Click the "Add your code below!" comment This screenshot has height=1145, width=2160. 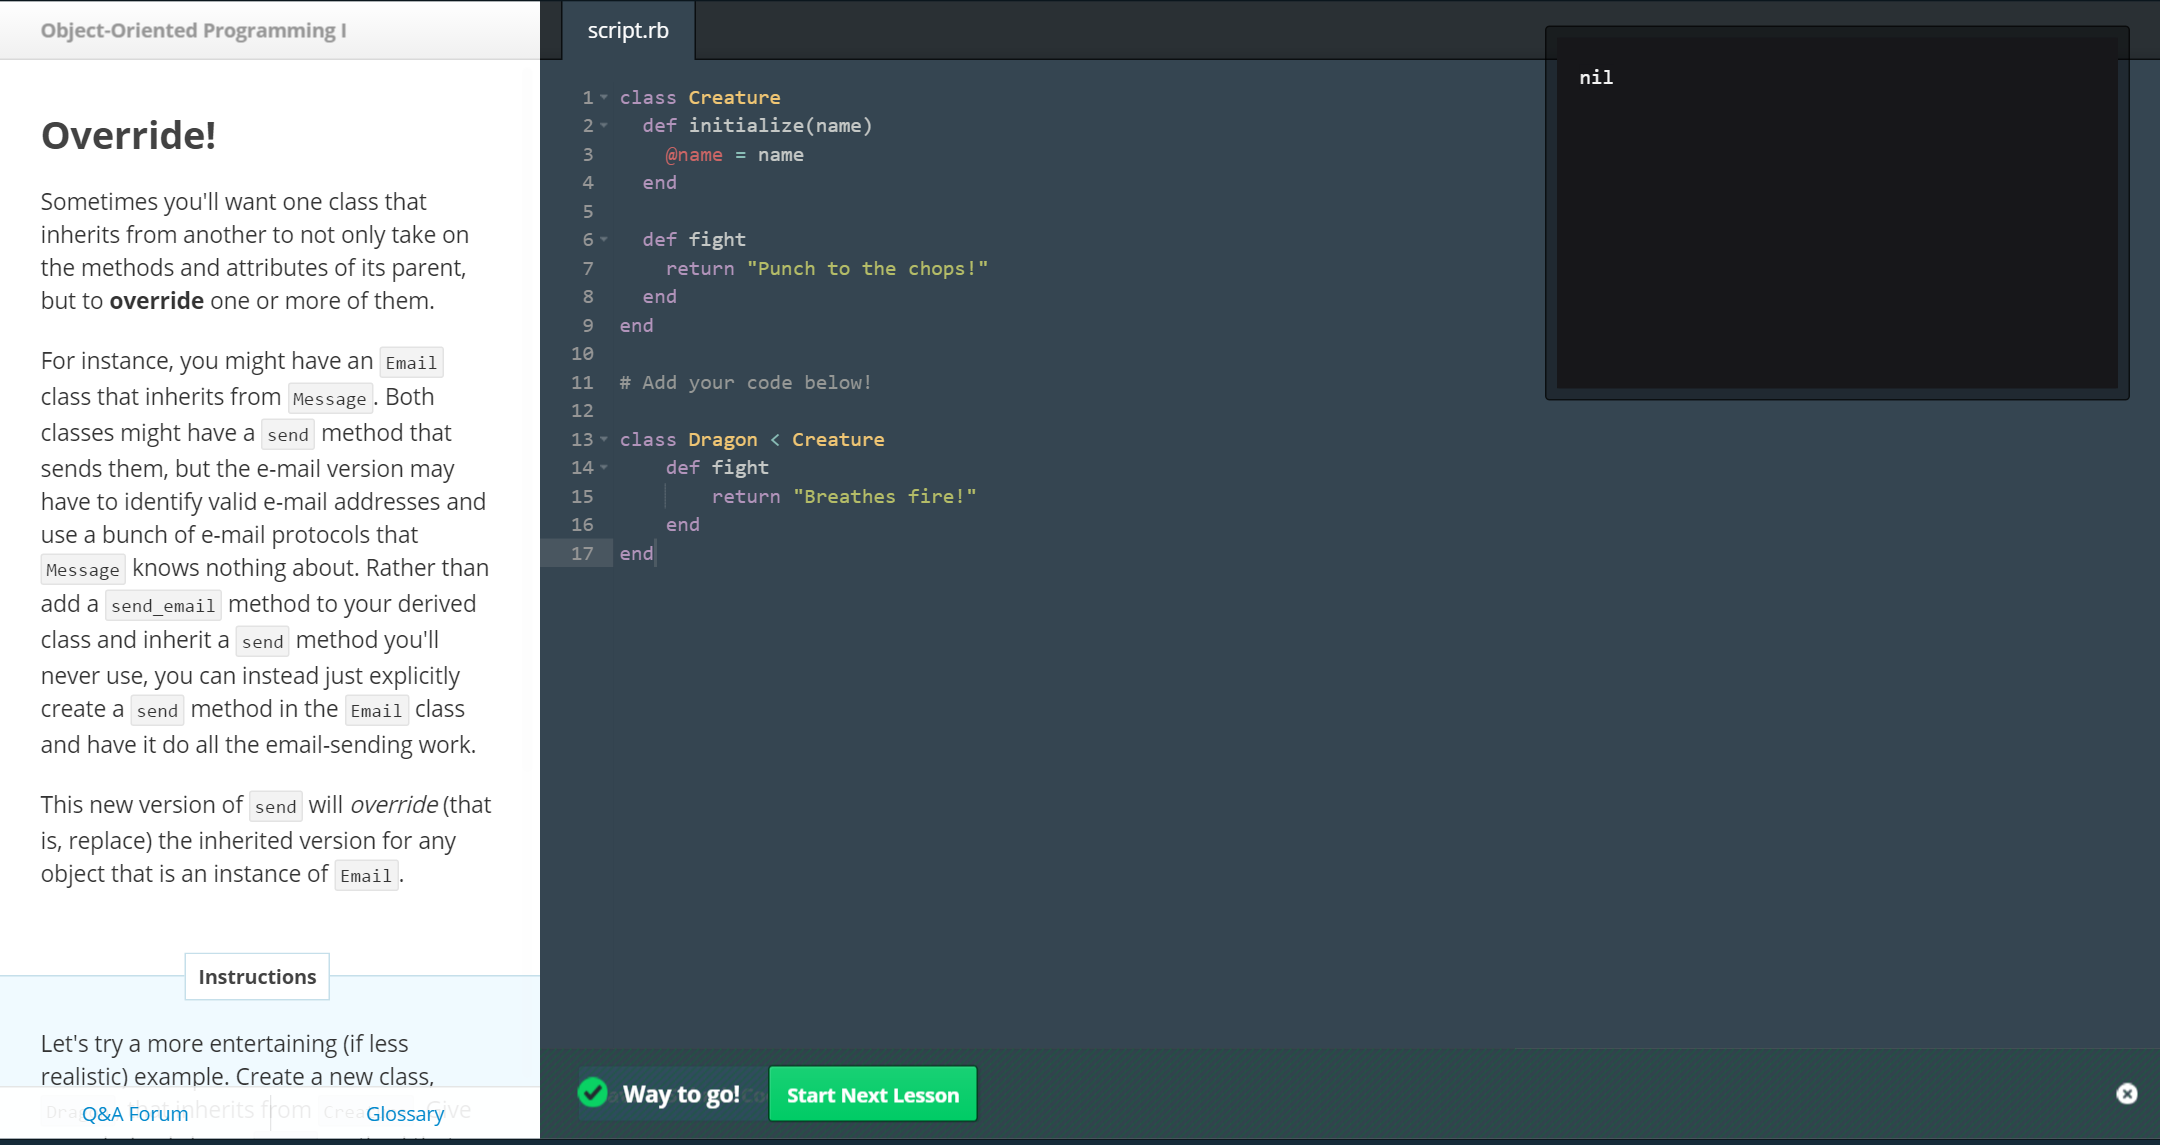click(745, 383)
